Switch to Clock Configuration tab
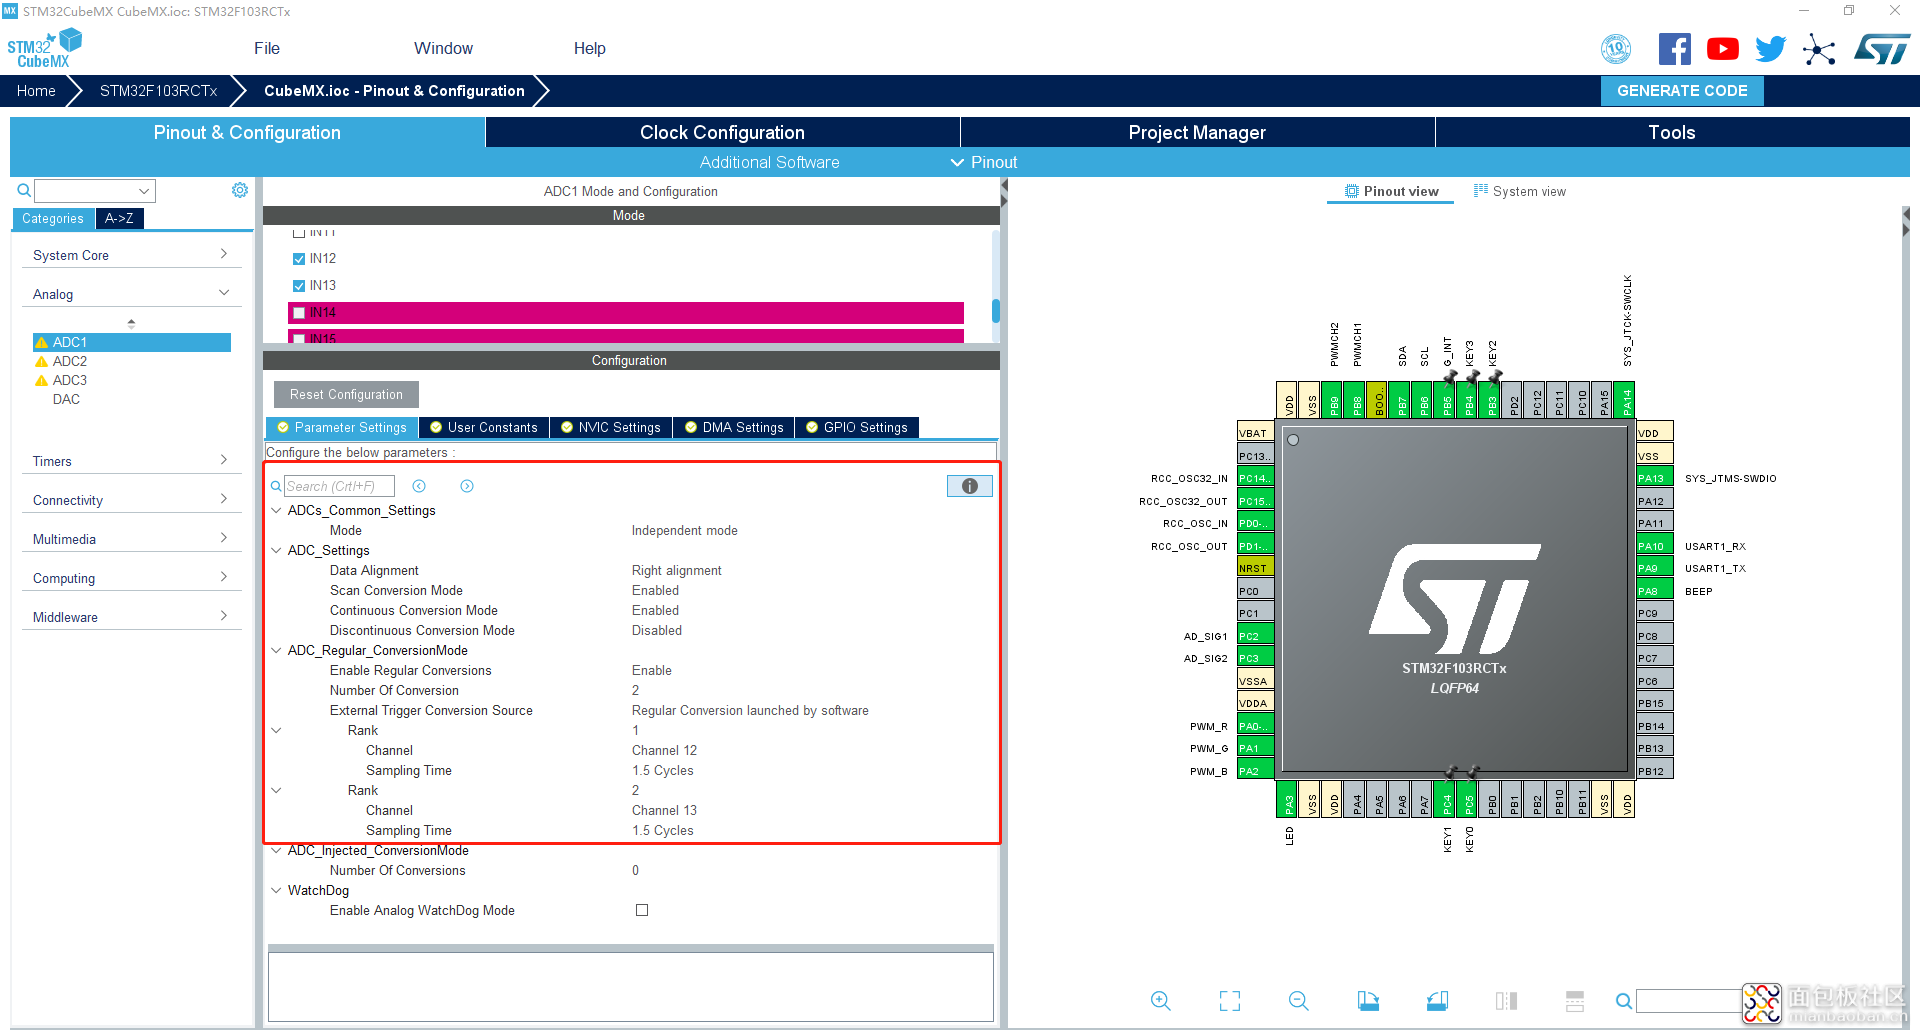 coord(722,132)
